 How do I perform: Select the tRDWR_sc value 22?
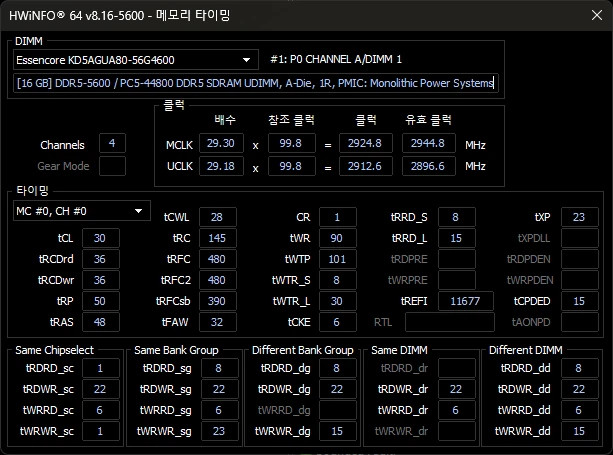pos(100,389)
